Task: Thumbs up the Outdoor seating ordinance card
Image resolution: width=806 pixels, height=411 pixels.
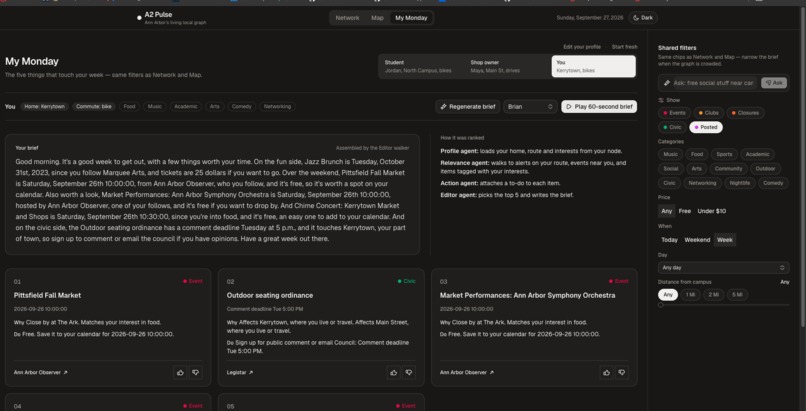Action: (x=393, y=372)
